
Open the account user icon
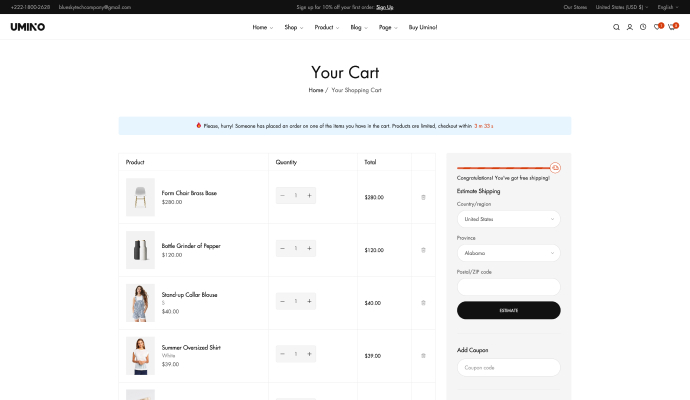click(x=630, y=27)
